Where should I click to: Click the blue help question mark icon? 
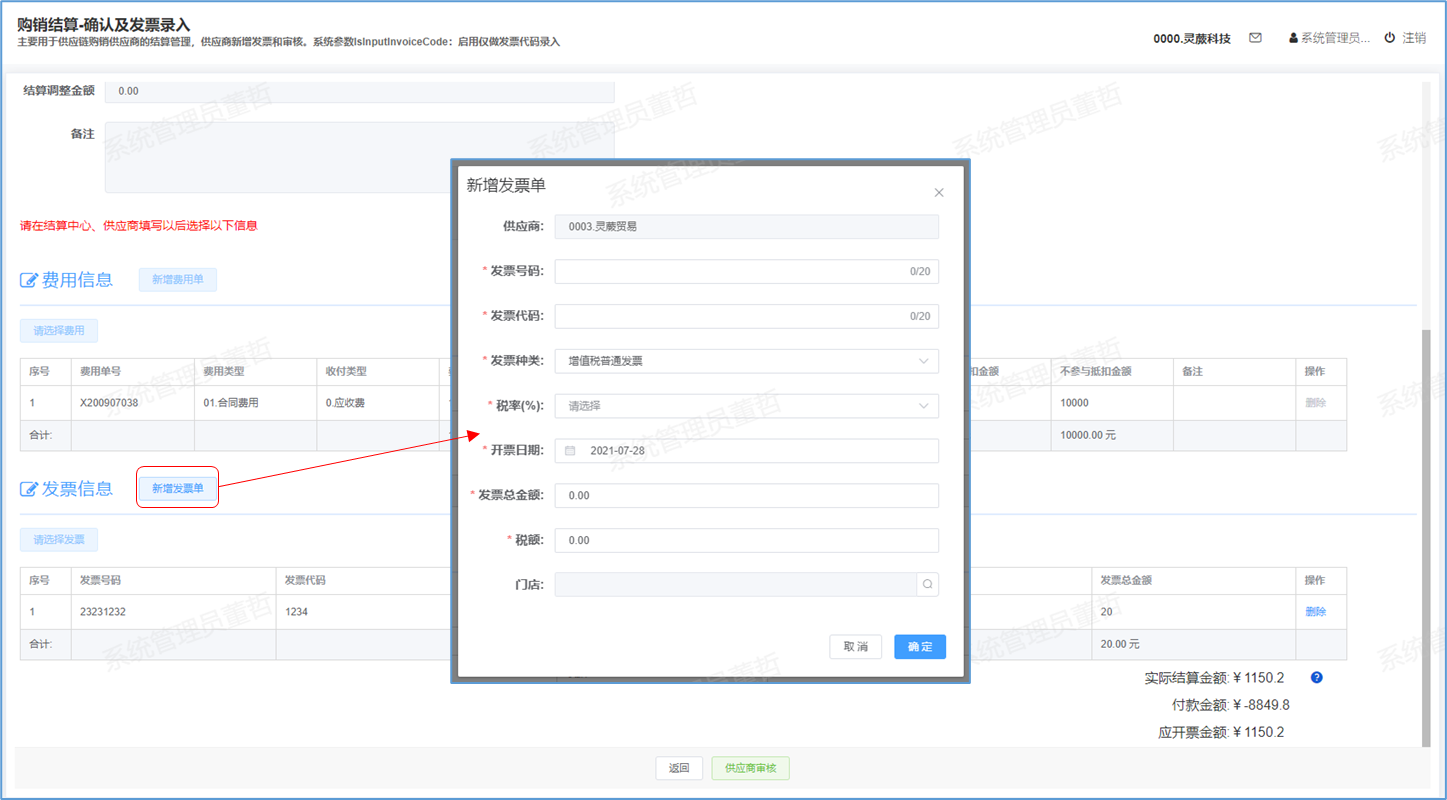(1316, 678)
